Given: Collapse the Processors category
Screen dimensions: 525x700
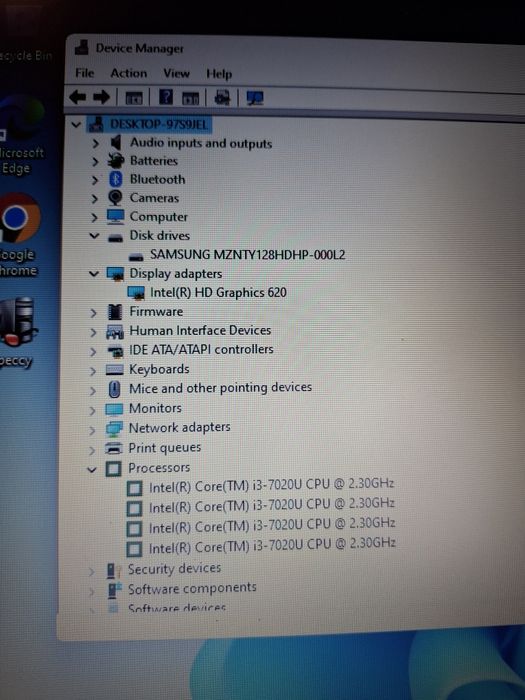Looking at the screenshot, I should (92, 469).
